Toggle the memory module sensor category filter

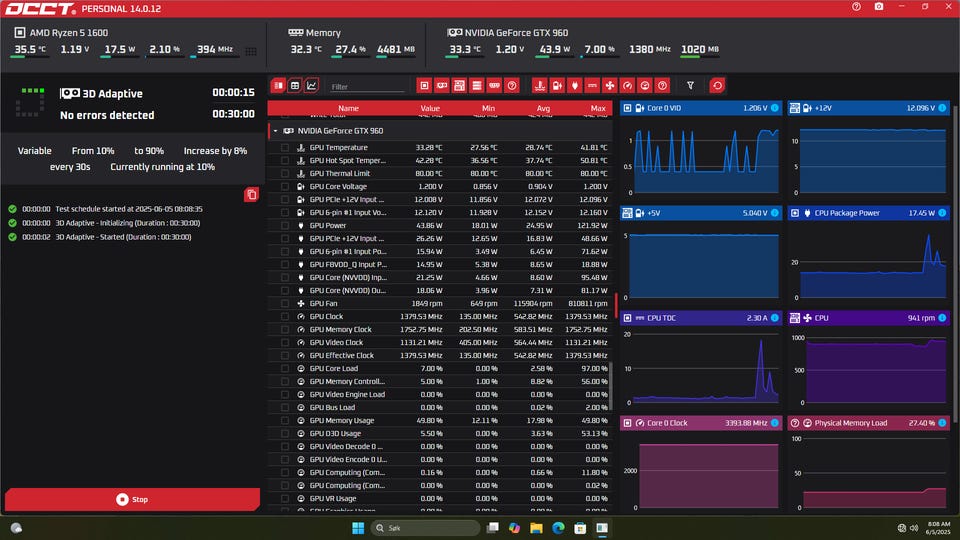(x=494, y=86)
